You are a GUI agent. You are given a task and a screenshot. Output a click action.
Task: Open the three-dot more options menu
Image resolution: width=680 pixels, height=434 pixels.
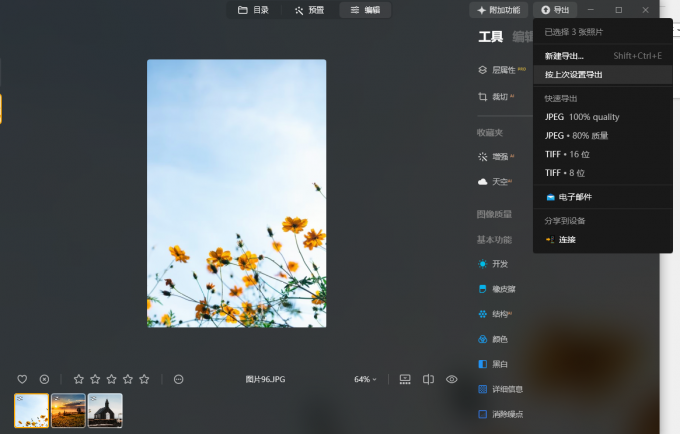click(178, 379)
